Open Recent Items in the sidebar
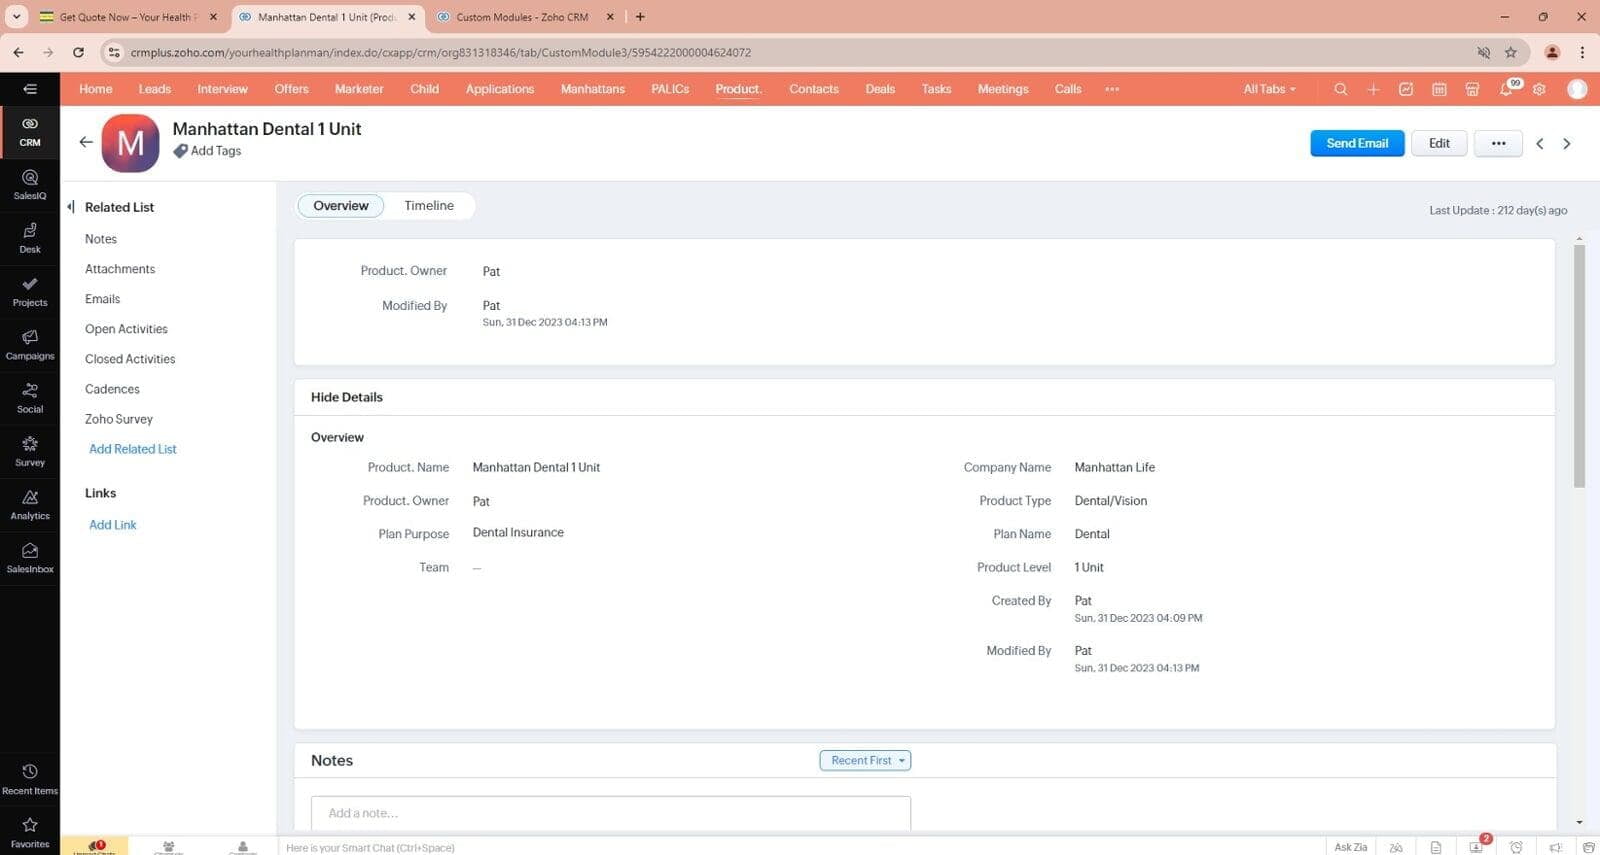 tap(30, 780)
